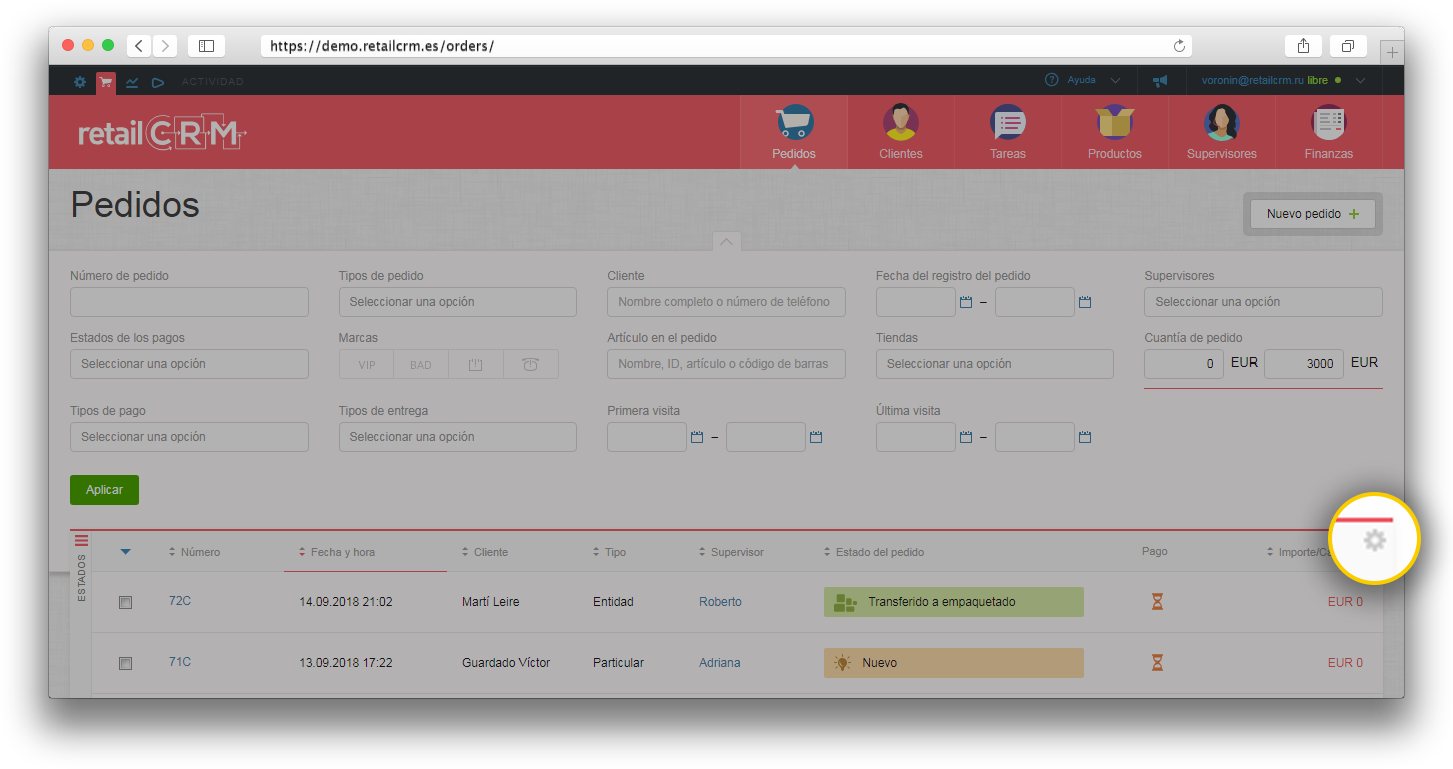Open the Tiendas dropdown
1453x769 pixels.
click(x=994, y=364)
